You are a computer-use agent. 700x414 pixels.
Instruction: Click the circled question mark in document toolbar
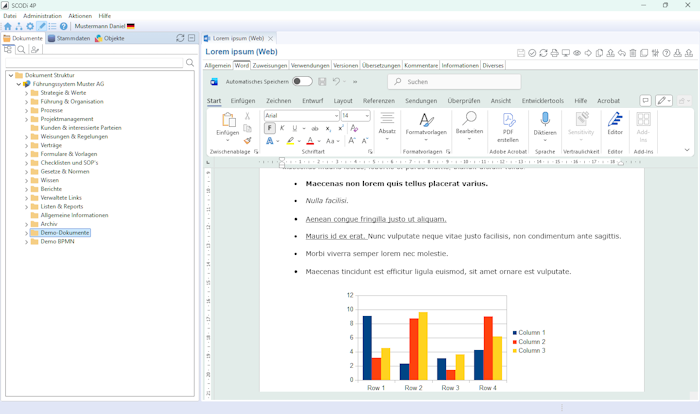click(x=666, y=53)
